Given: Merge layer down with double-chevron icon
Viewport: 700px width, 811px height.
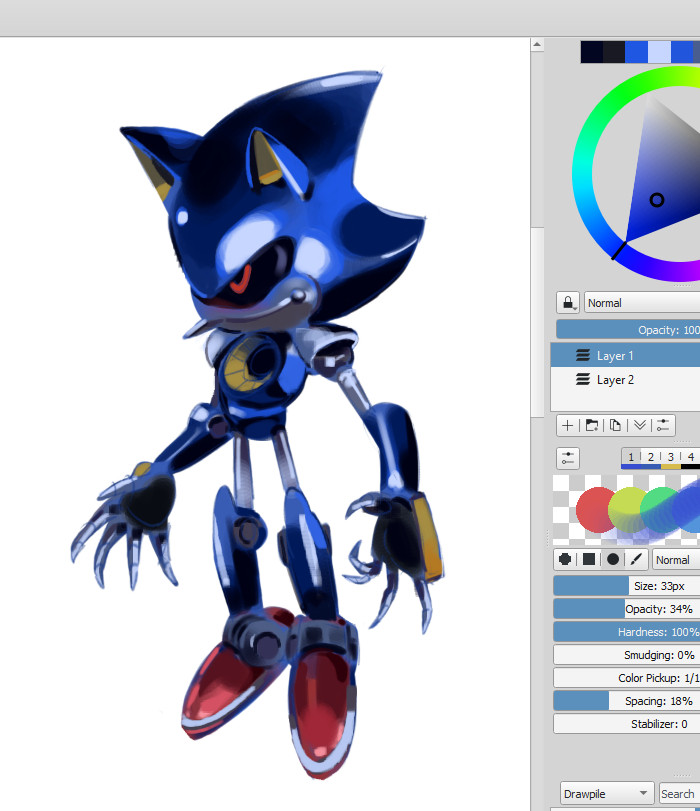Looking at the screenshot, I should click(x=640, y=426).
